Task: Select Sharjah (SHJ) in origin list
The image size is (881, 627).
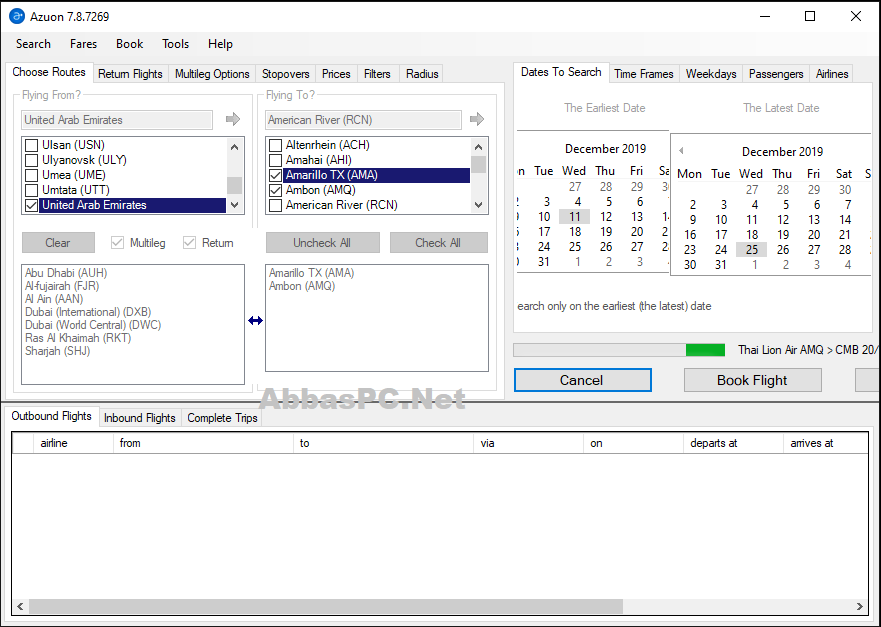Action: pos(57,351)
